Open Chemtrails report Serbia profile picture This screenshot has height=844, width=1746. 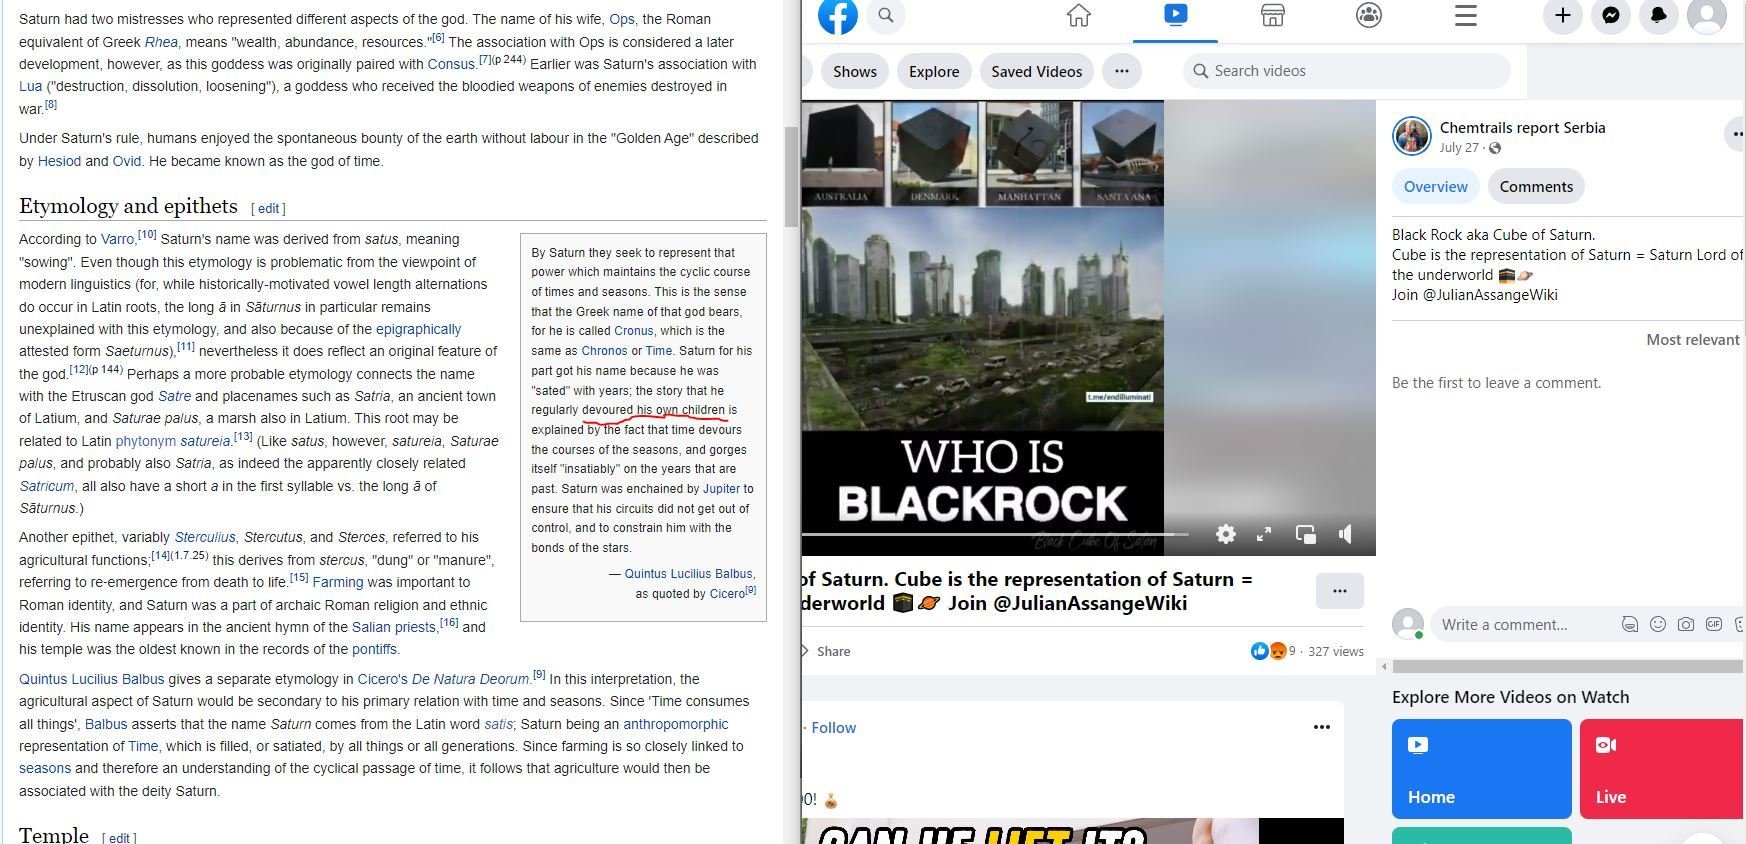pos(1412,136)
